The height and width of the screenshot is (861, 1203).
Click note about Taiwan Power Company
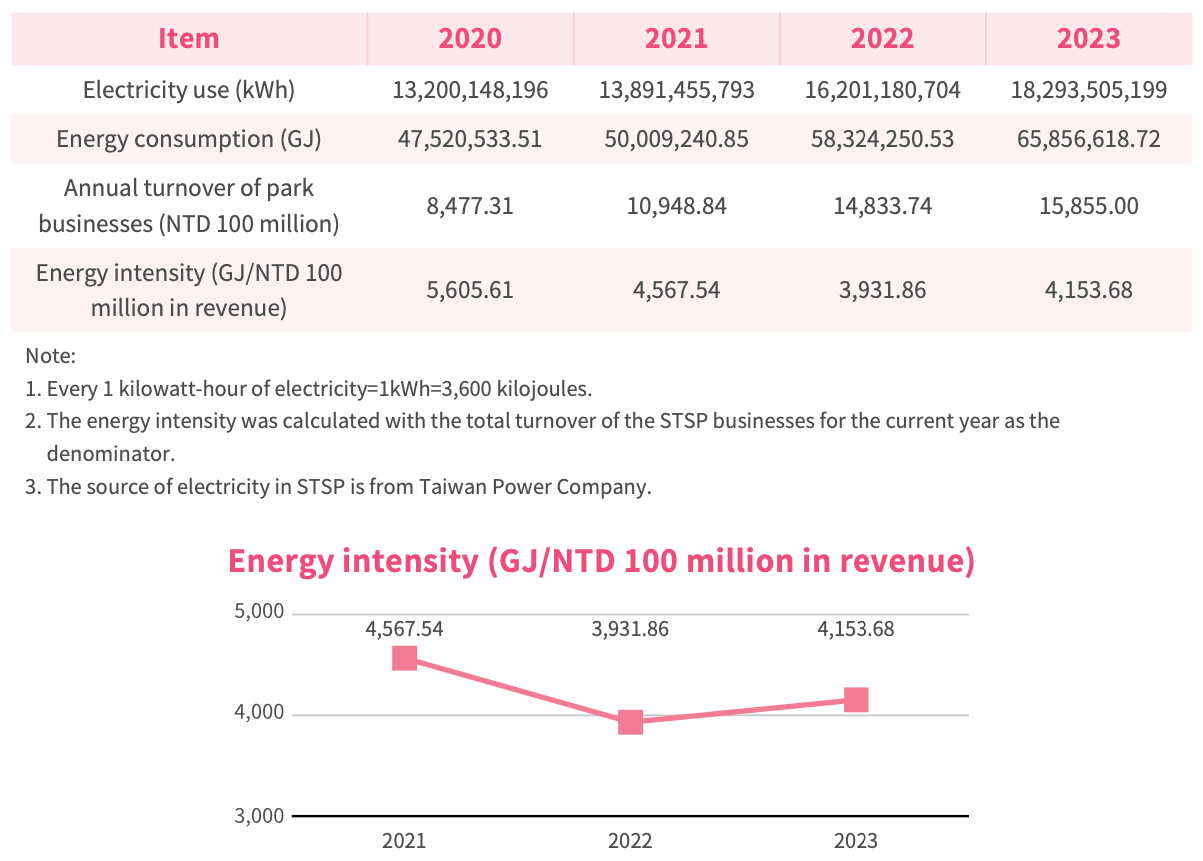pyautogui.click(x=338, y=488)
